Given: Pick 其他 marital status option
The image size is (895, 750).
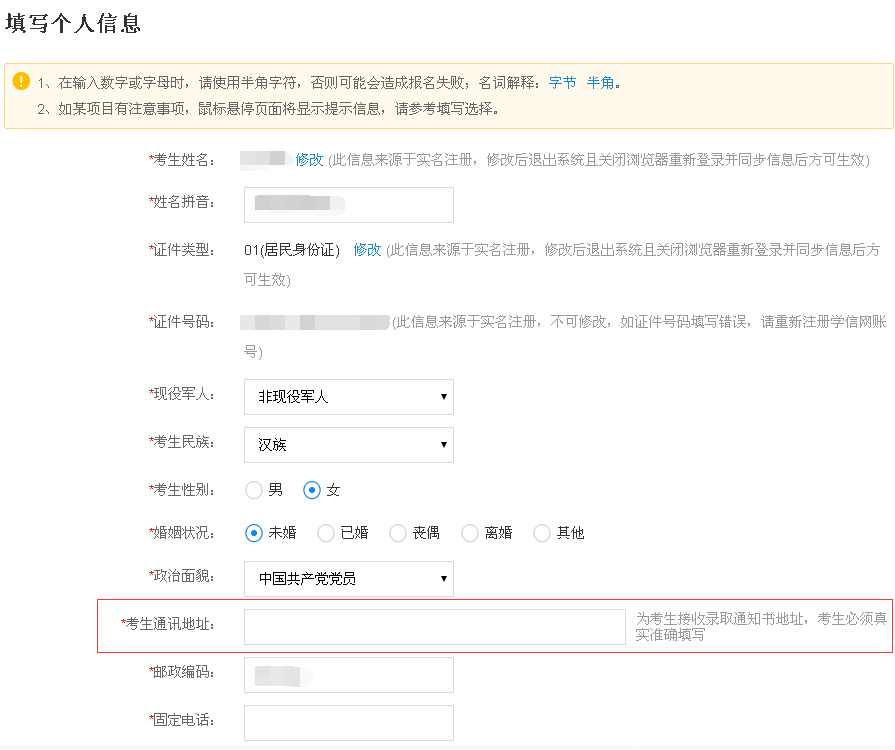Looking at the screenshot, I should (542, 533).
